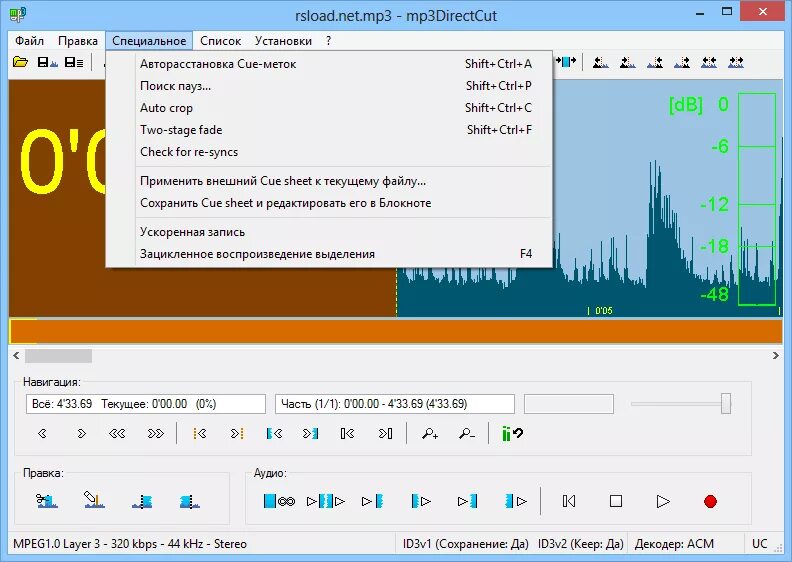Jump to the start with bracket-left icon
Viewport: 792px width, 562px height.
coord(348,433)
